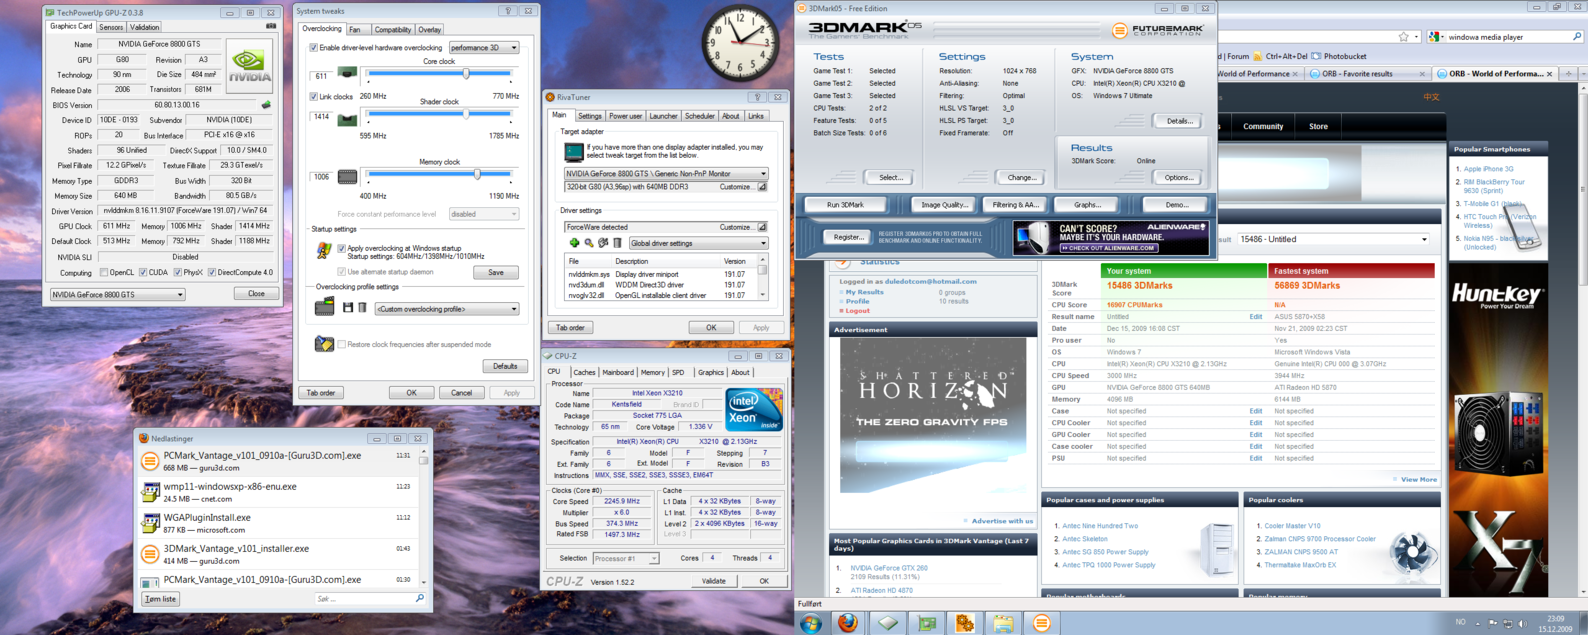Screen dimensions: 1588x635
Task: Click the memory clock chip icon
Action: point(347,177)
